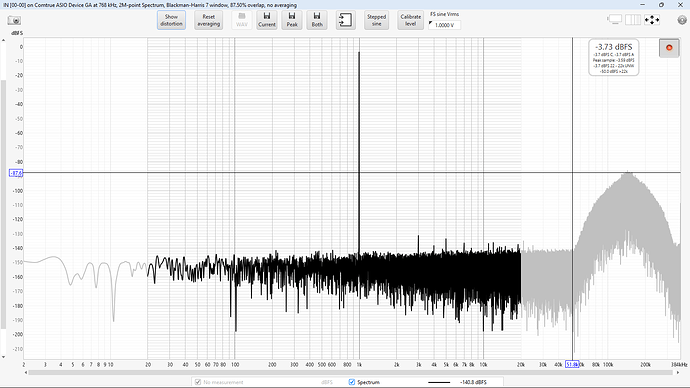The width and height of the screenshot is (690, 388).
Task: Maximize the RTA window
Action: click(661, 4)
